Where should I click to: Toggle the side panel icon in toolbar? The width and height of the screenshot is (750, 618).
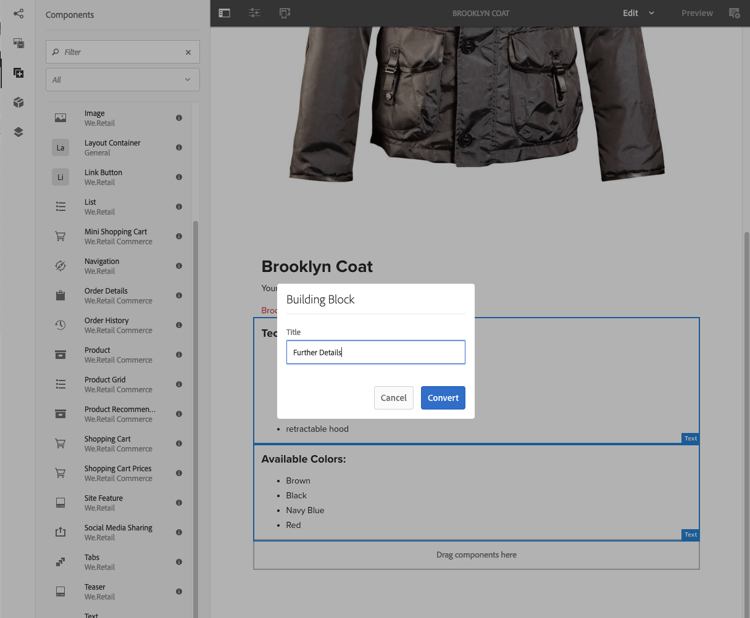[224, 13]
